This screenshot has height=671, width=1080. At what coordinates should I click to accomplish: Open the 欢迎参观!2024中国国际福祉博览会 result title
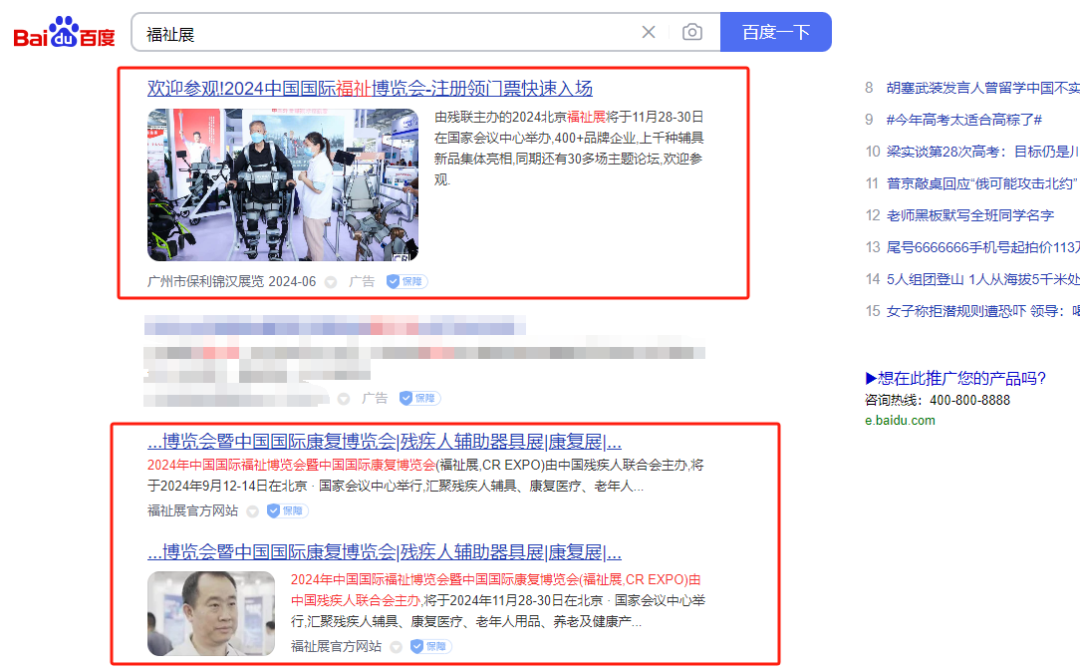click(x=370, y=88)
